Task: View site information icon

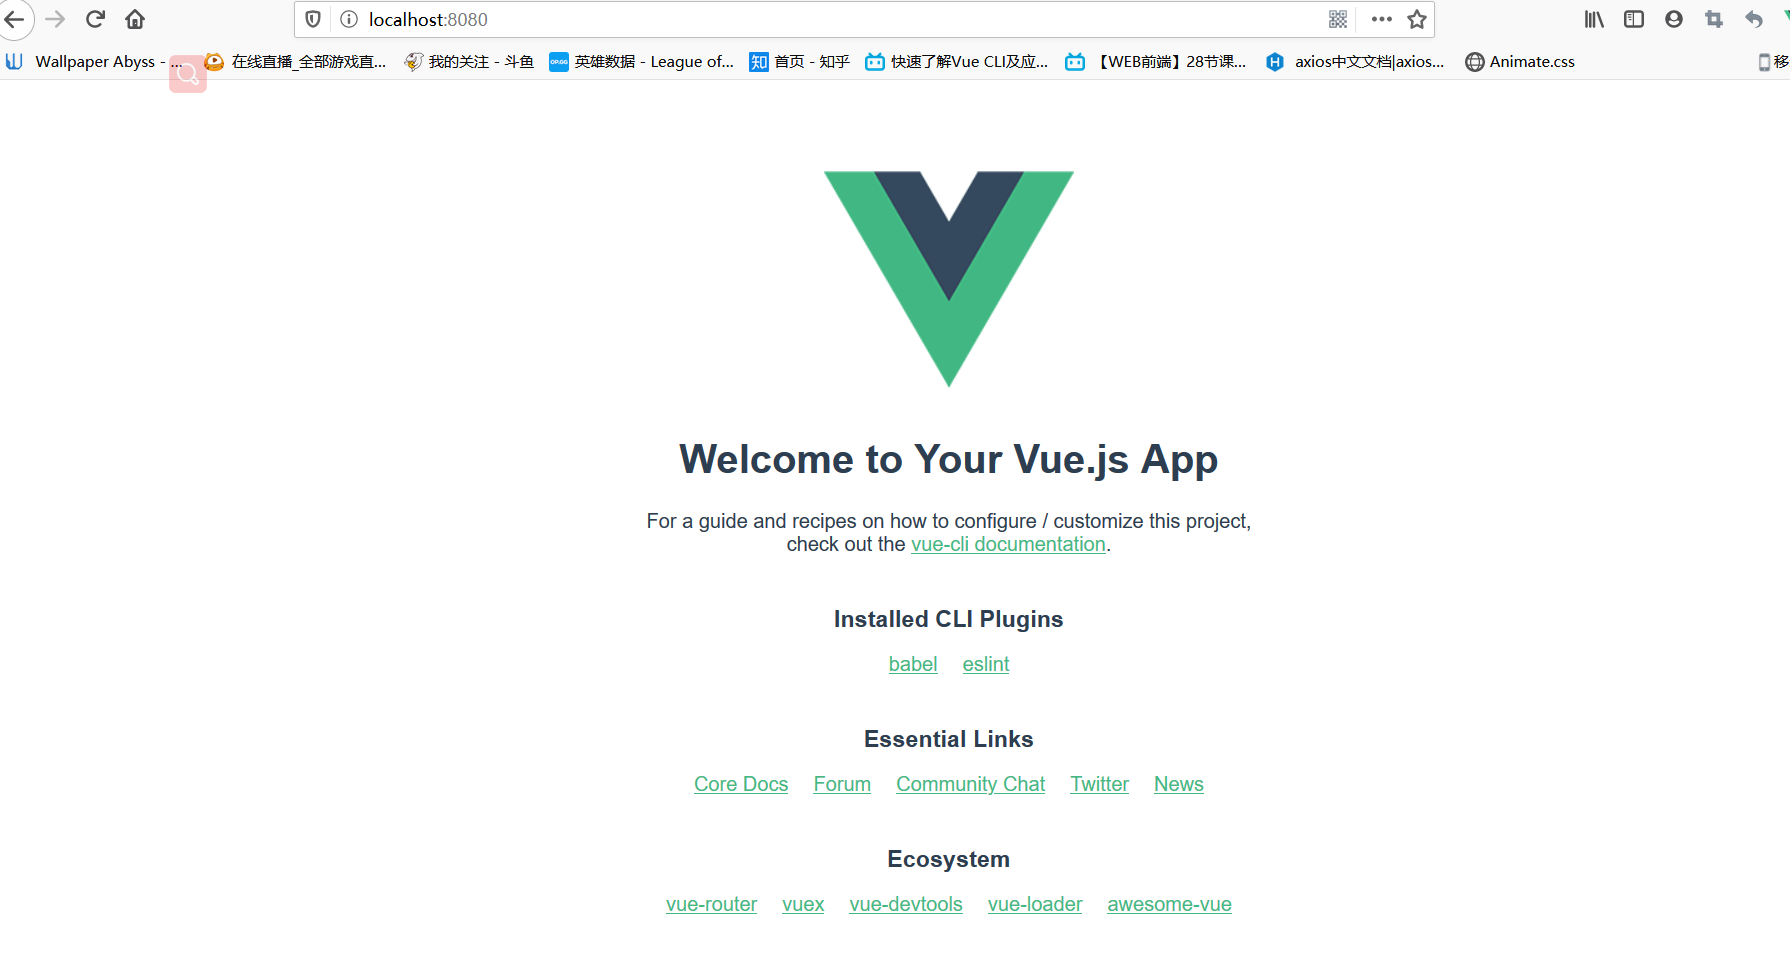Action: [x=349, y=19]
